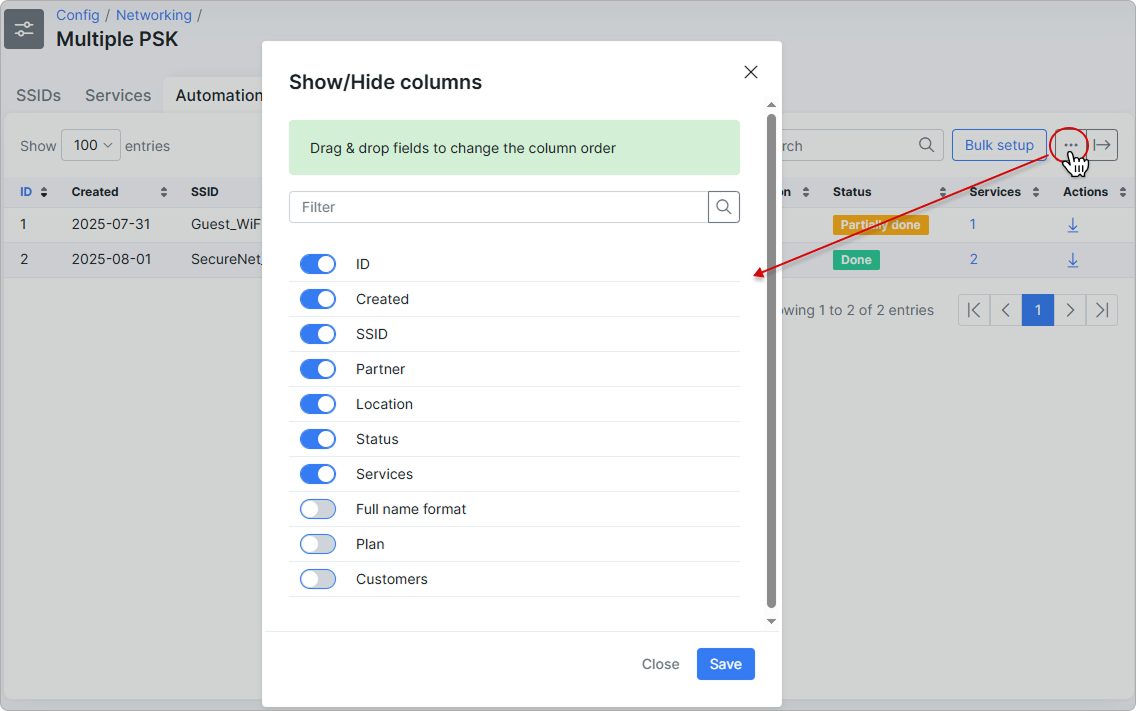Click the Save button
Viewport: 1136px width, 711px height.
point(725,664)
